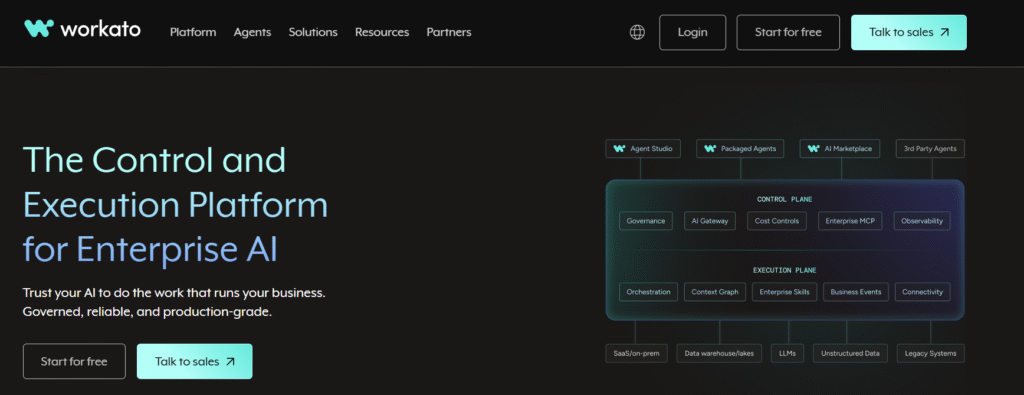Click the Orchestration box
Viewport: 1024px width, 395px height.
point(648,292)
